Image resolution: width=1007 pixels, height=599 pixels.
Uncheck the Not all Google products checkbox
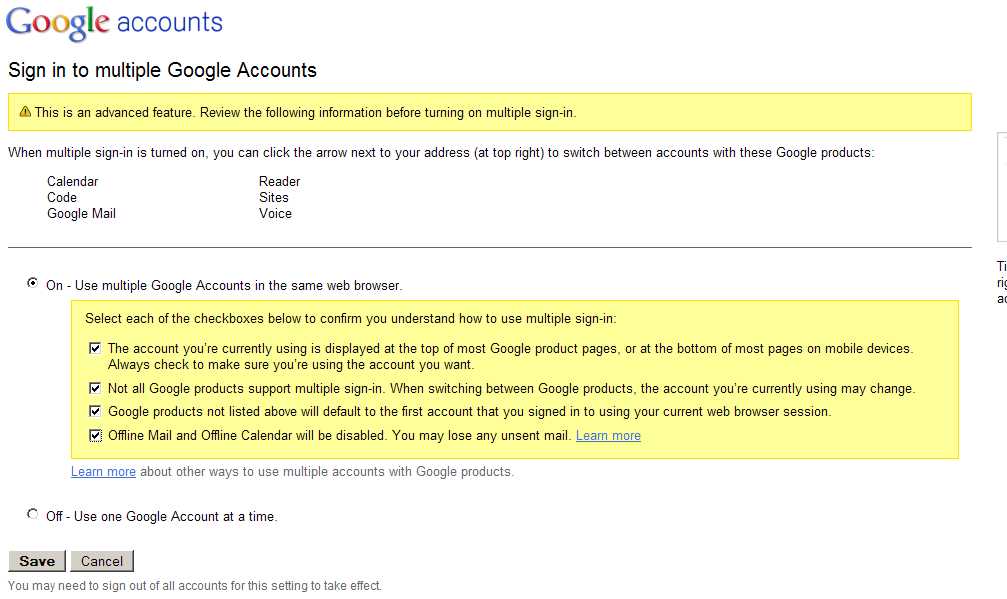click(95, 388)
